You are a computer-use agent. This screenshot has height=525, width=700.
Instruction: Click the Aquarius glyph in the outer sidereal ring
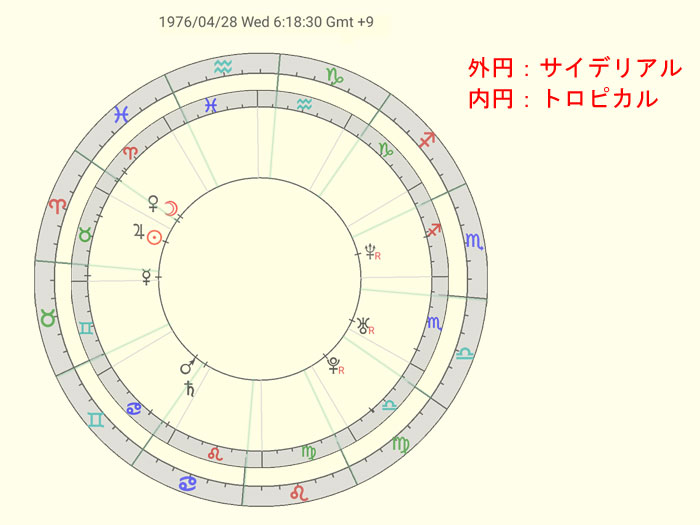(223, 67)
